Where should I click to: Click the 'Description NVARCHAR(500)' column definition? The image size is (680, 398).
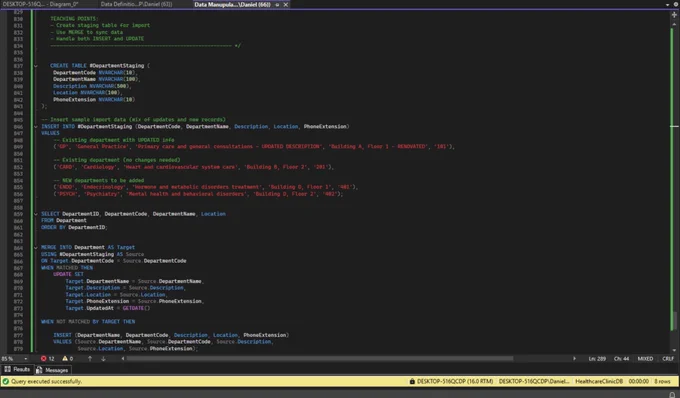[92, 86]
